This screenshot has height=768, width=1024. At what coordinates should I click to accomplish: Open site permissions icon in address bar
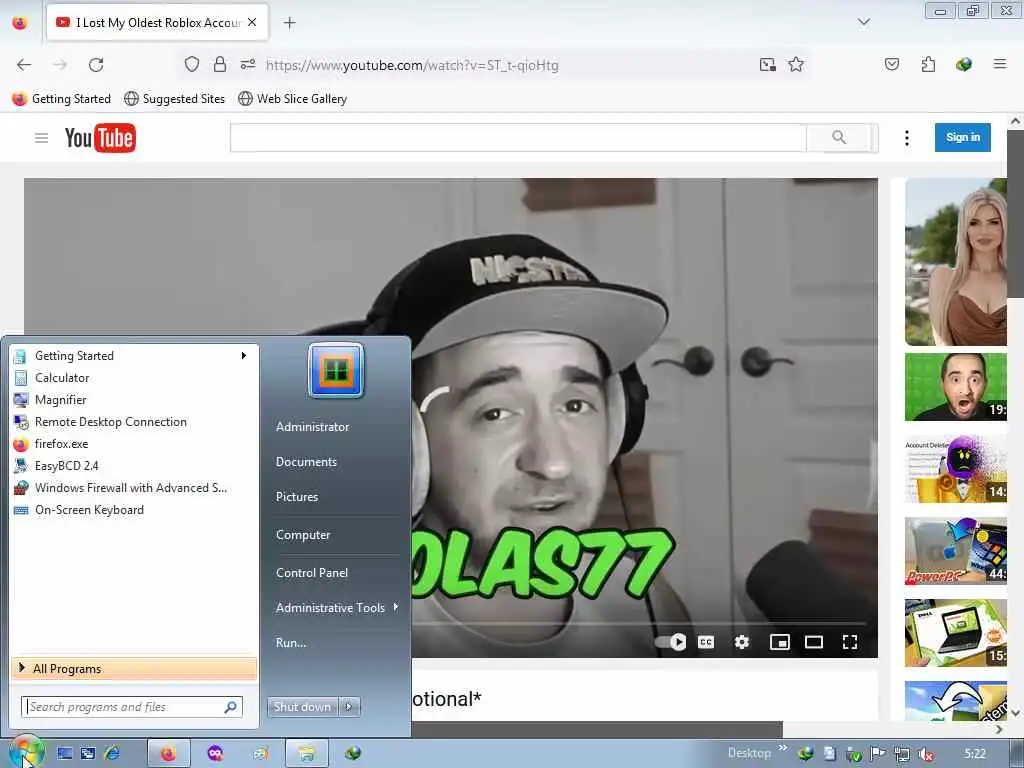click(x=248, y=64)
